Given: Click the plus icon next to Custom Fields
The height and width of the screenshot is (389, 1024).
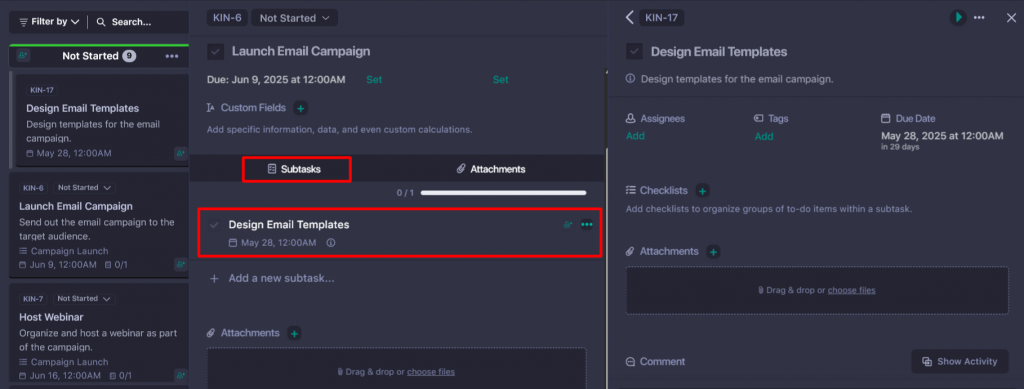Looking at the screenshot, I should 300,108.
